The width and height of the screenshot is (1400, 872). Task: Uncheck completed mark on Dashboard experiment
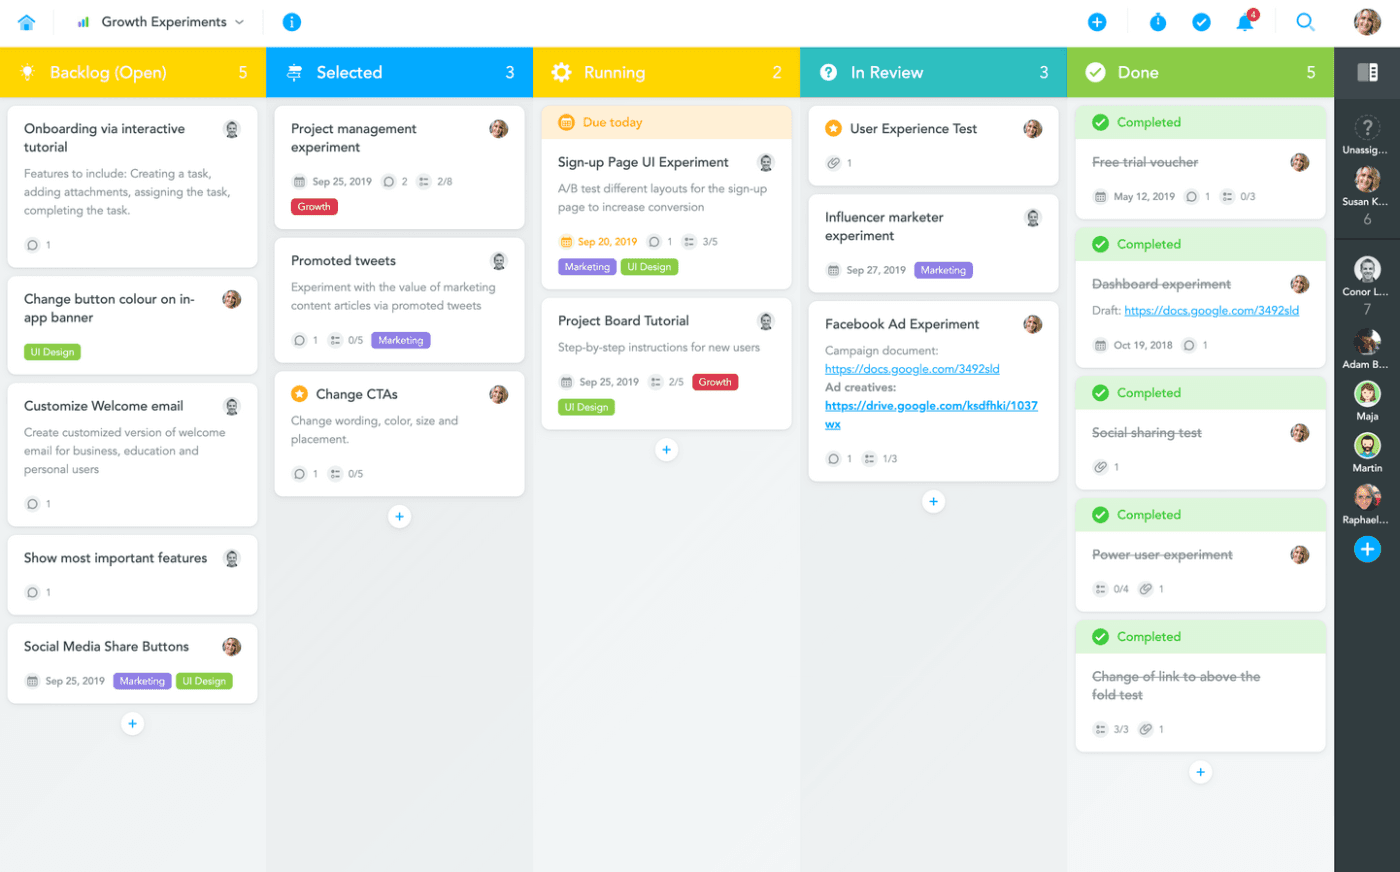point(1100,244)
